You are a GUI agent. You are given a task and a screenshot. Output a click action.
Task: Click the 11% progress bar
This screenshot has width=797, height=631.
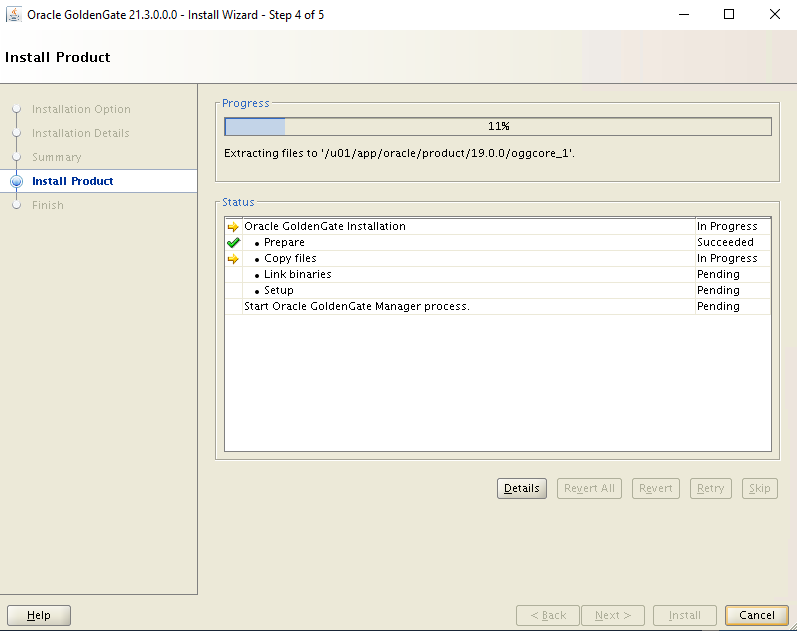(x=498, y=127)
